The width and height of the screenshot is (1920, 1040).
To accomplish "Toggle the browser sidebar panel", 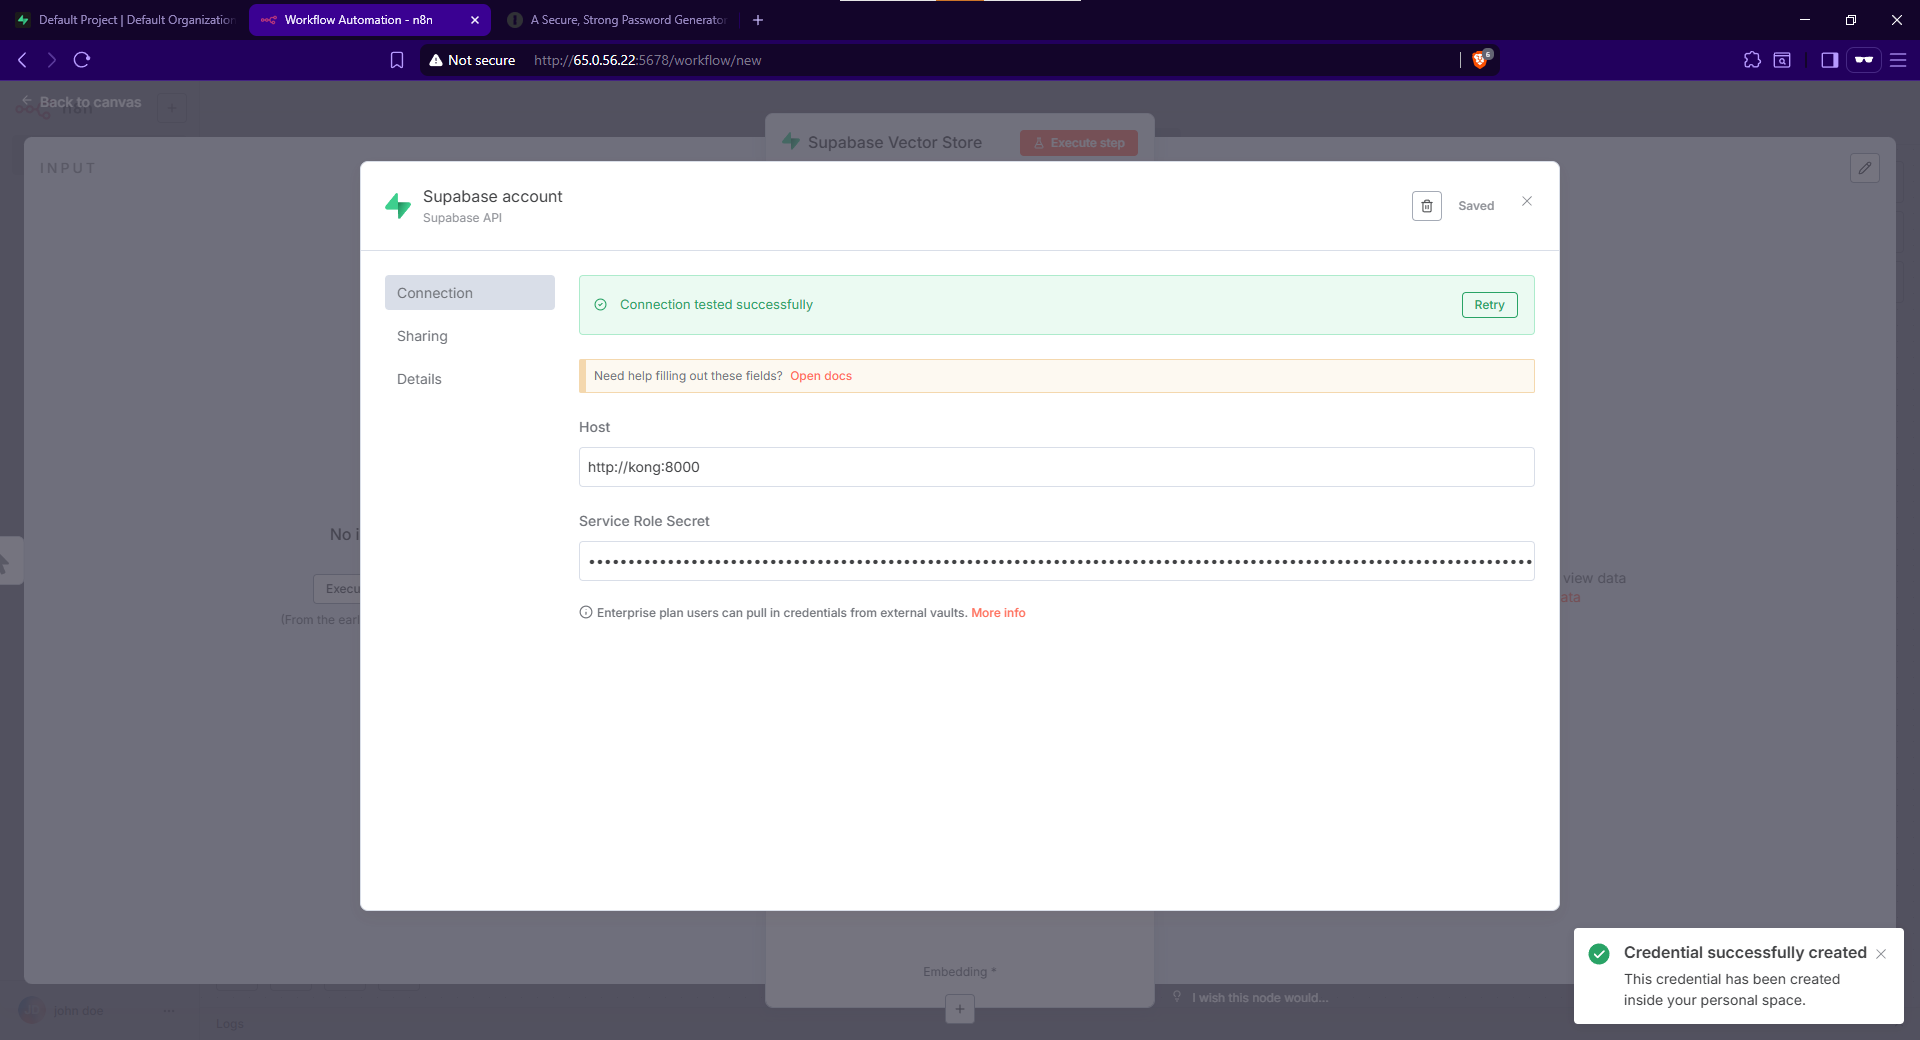I will [1829, 60].
